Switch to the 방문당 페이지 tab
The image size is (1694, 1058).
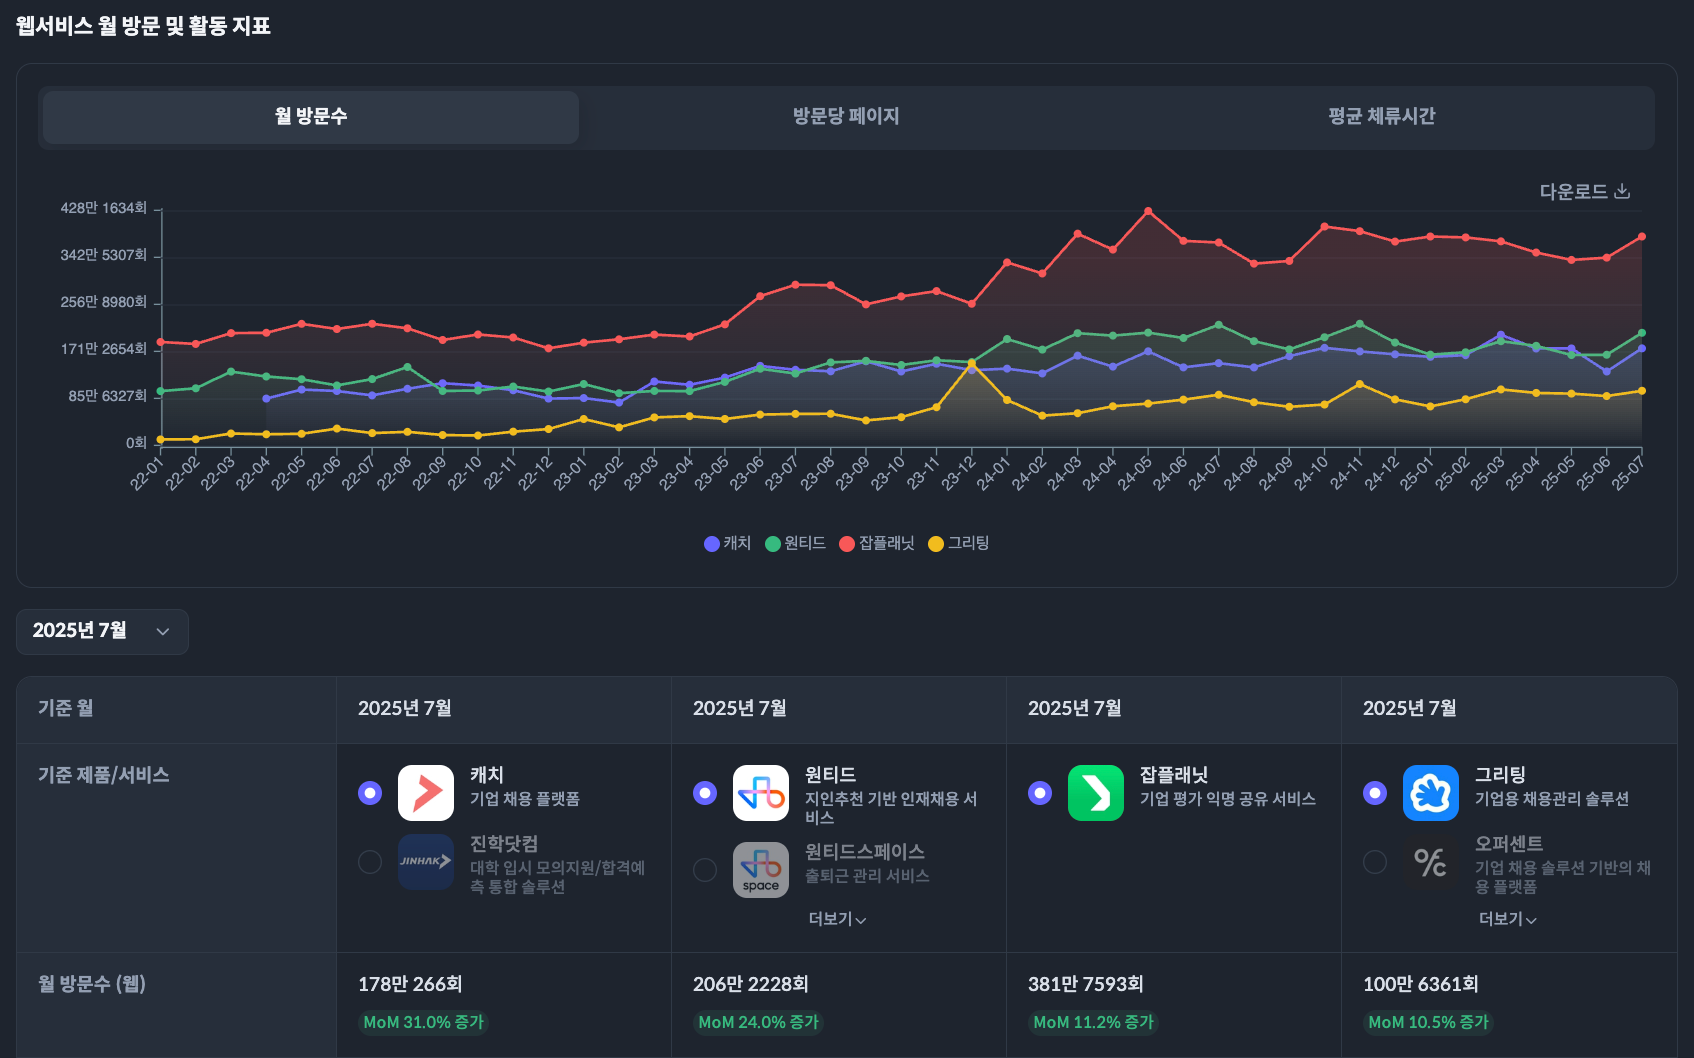(x=846, y=117)
